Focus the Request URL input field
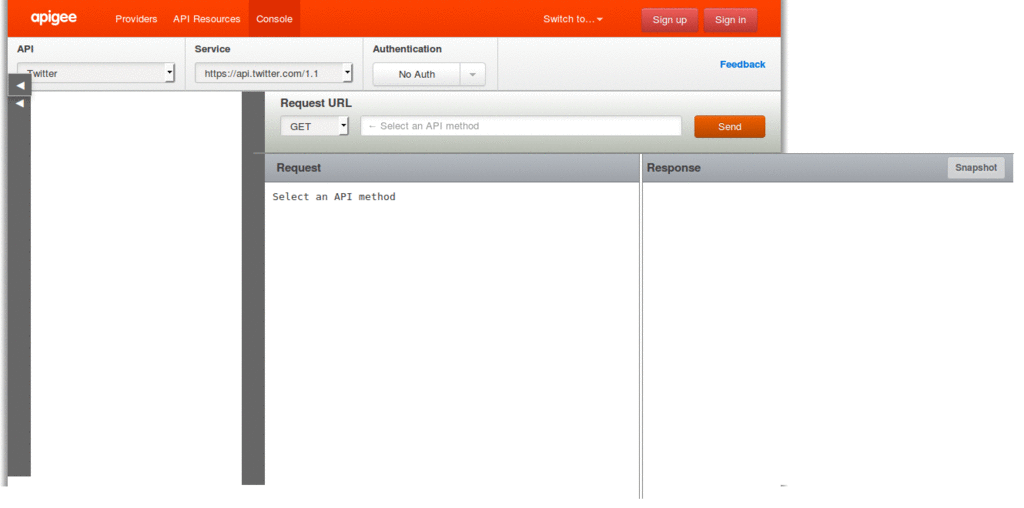The height and width of the screenshot is (508, 1024). pos(521,126)
